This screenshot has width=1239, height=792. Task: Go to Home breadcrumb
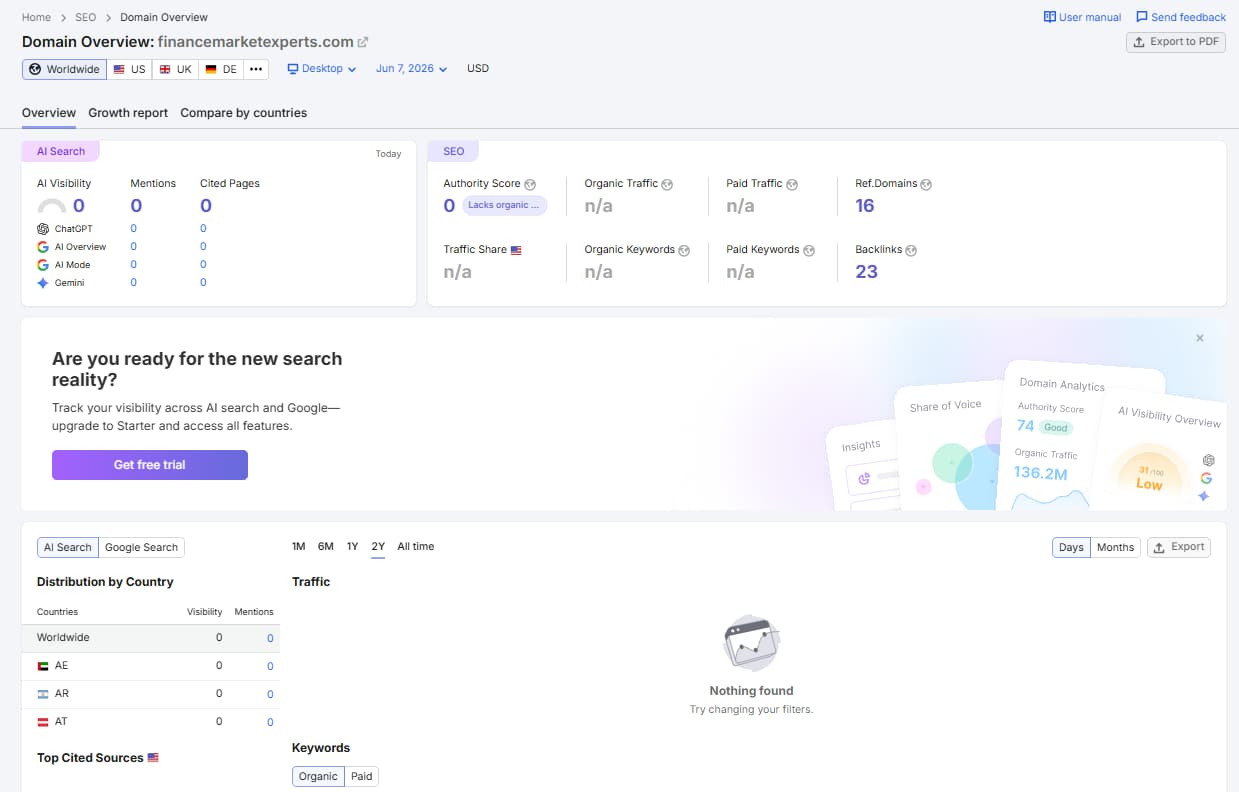(36, 17)
